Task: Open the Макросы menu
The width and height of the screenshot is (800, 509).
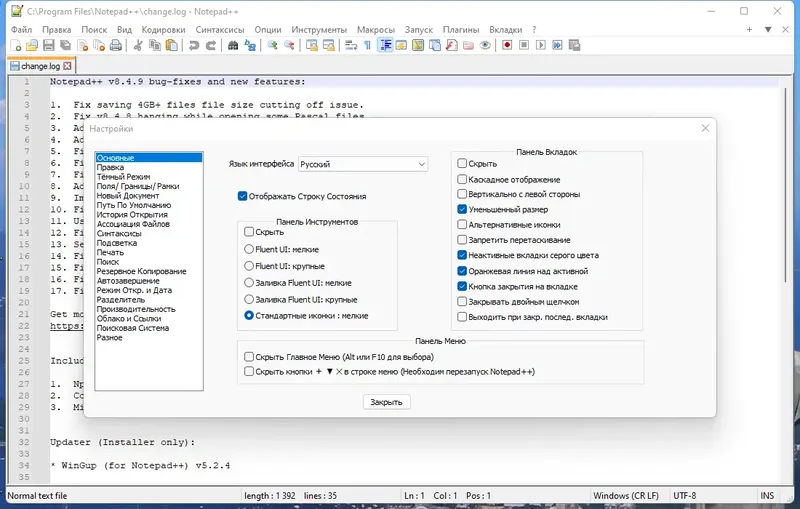Action: (x=376, y=30)
